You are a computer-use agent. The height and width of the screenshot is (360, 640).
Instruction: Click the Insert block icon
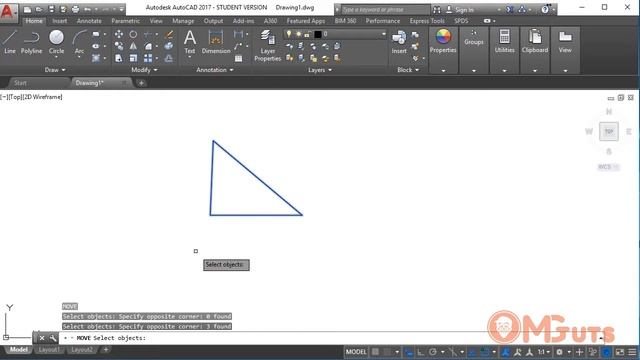[399, 42]
